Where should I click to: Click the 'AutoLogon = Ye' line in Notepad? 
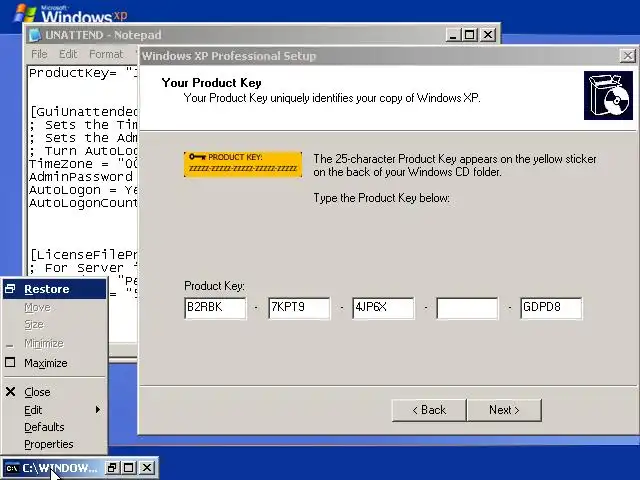point(83,190)
